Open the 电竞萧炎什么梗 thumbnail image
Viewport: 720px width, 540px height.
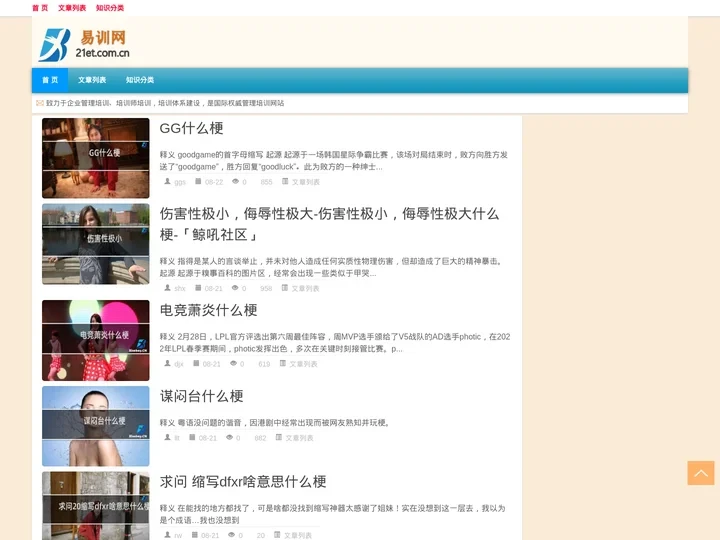coord(96,340)
